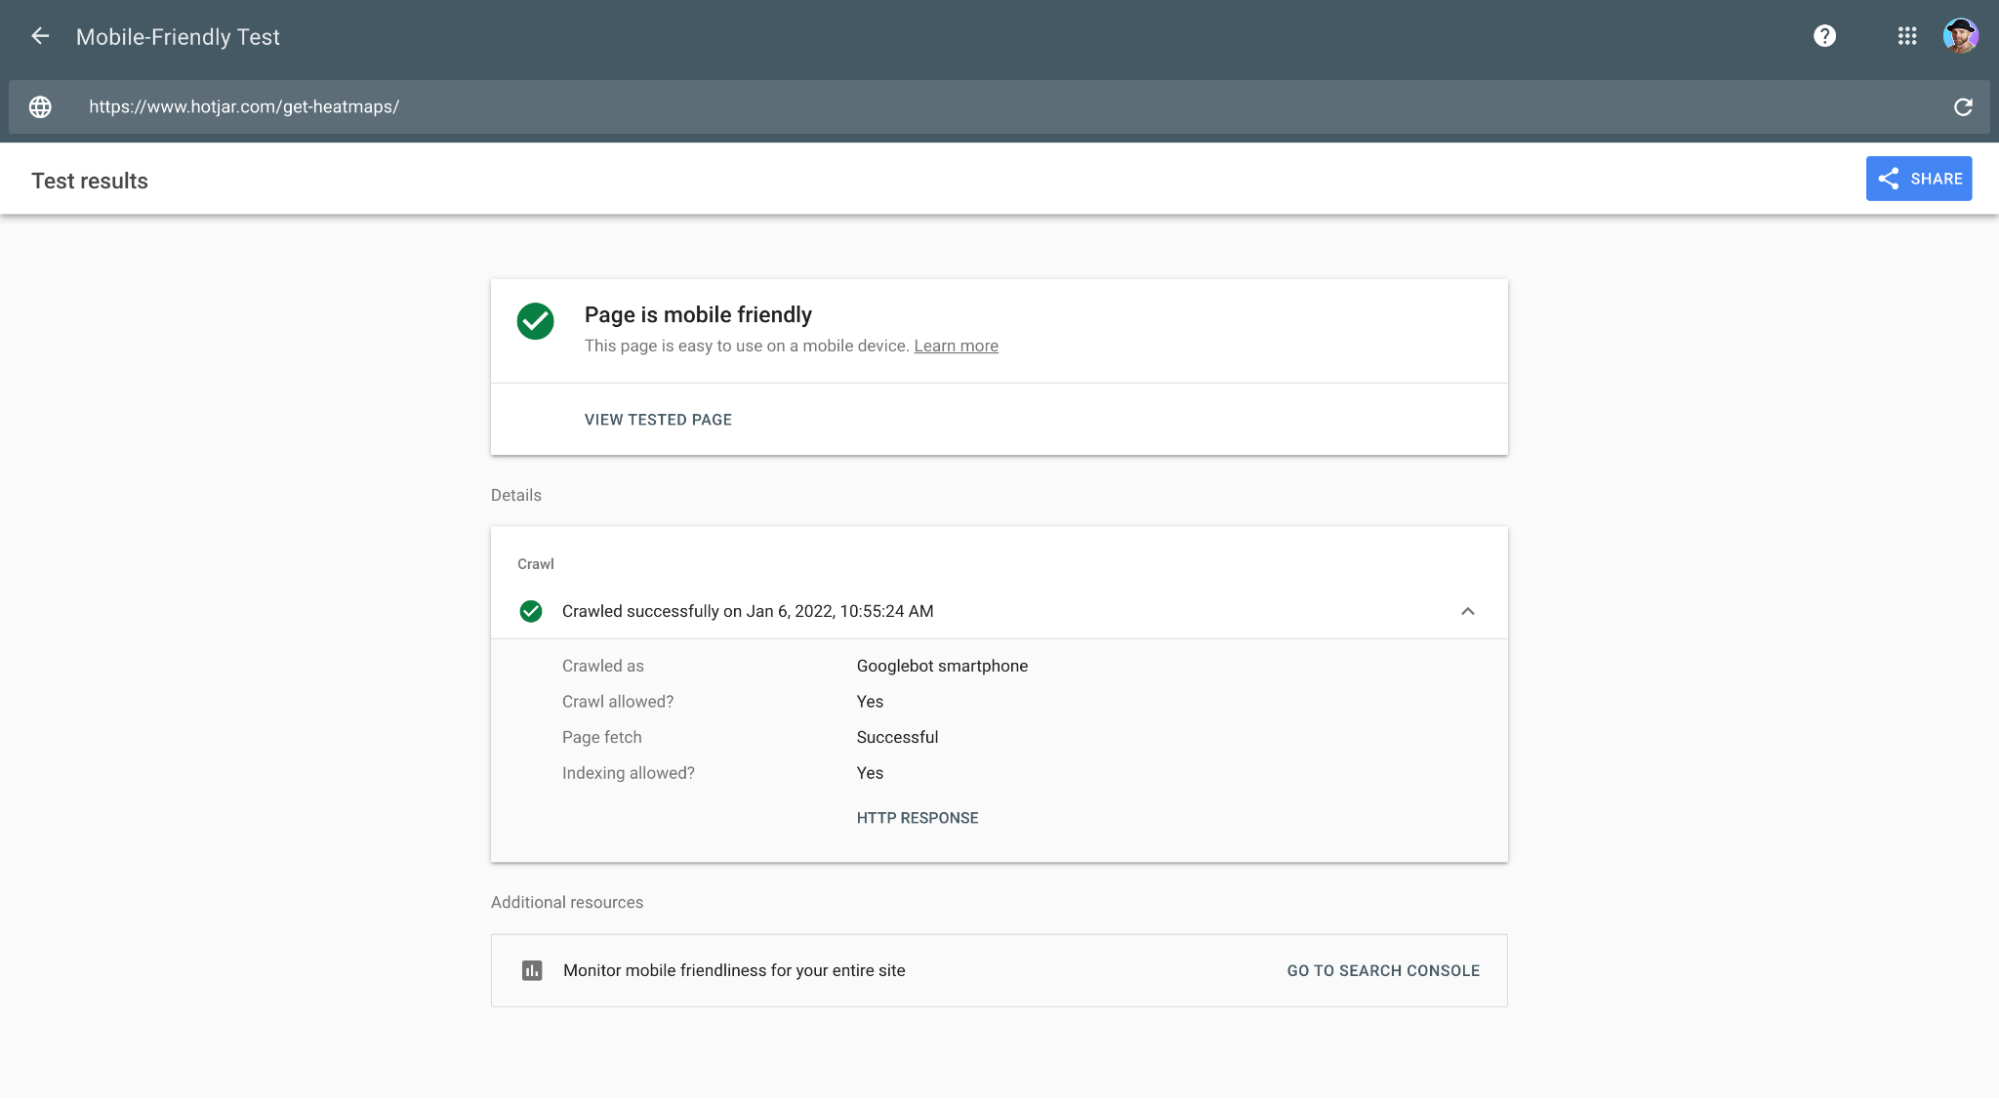Click the crawled successfully check icon
This screenshot has width=1999, height=1099.
[x=531, y=611]
